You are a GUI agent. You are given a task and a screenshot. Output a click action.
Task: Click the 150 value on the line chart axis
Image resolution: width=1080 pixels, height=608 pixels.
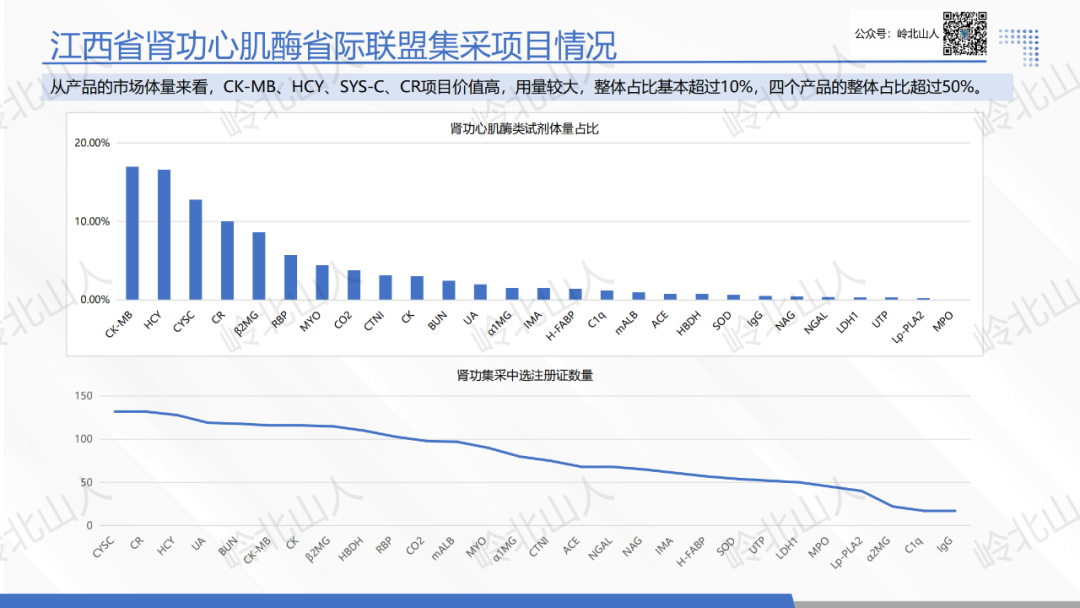click(83, 396)
